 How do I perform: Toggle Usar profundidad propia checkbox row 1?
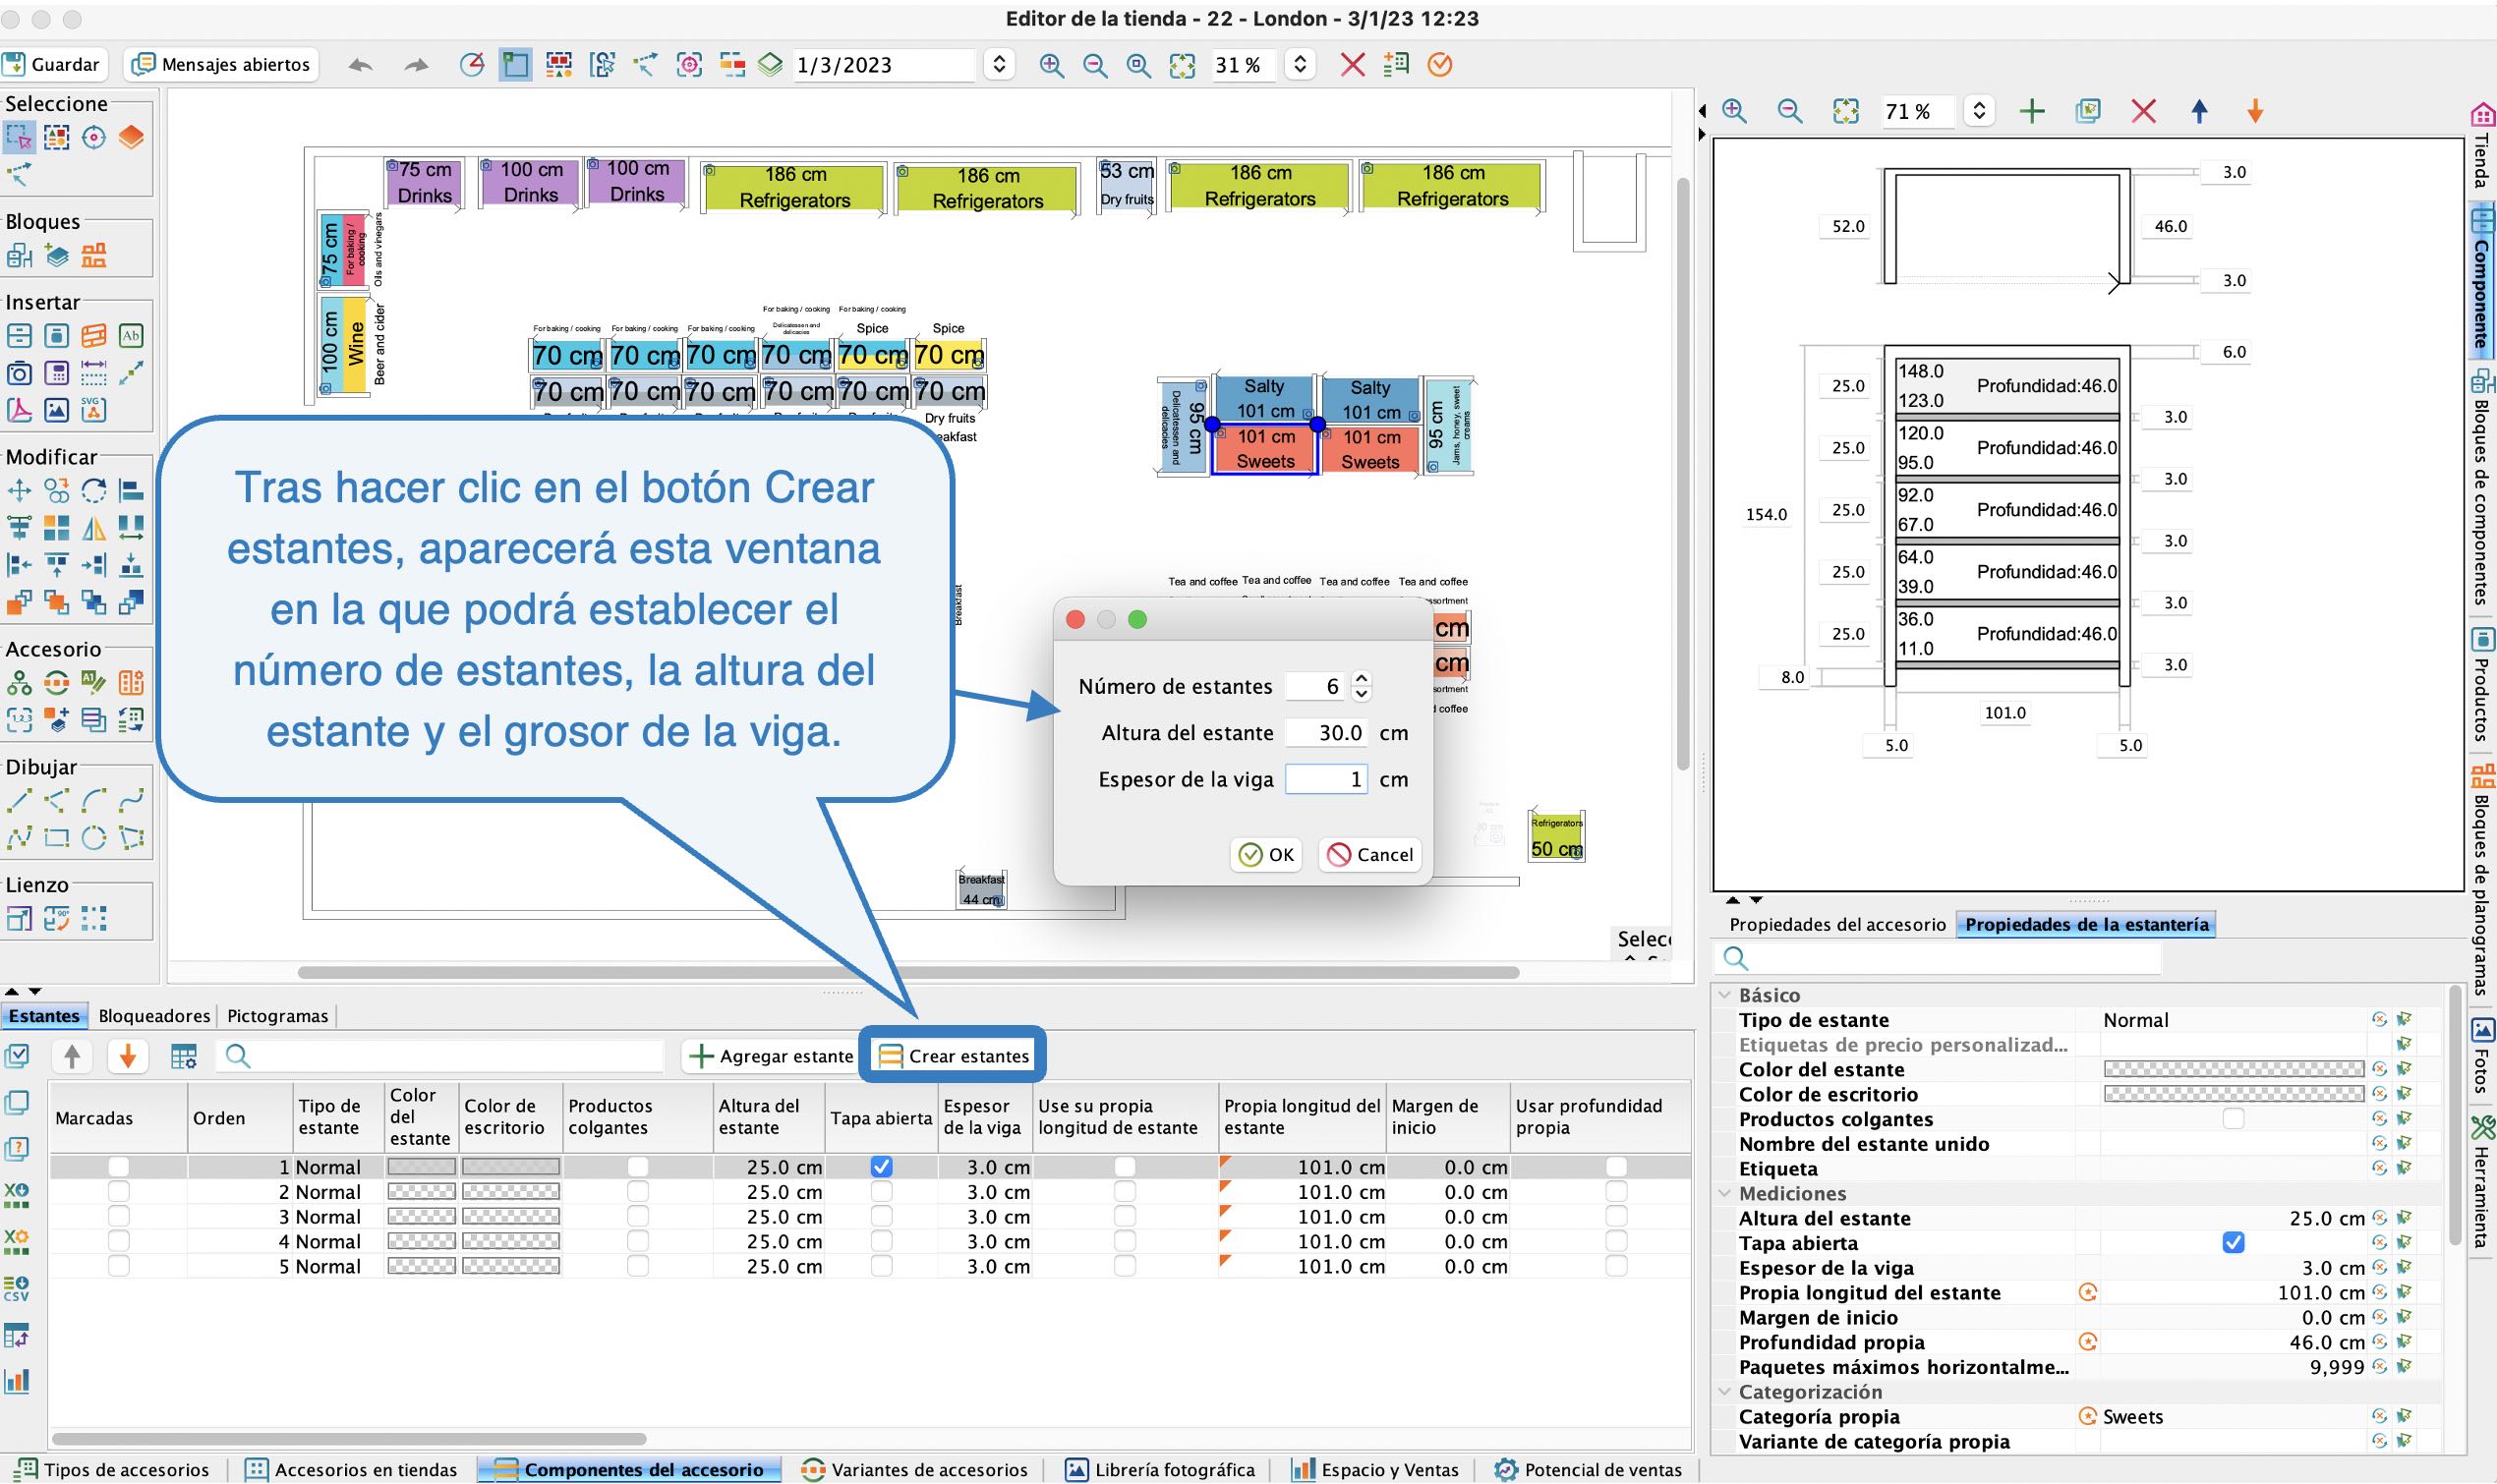click(1616, 1167)
